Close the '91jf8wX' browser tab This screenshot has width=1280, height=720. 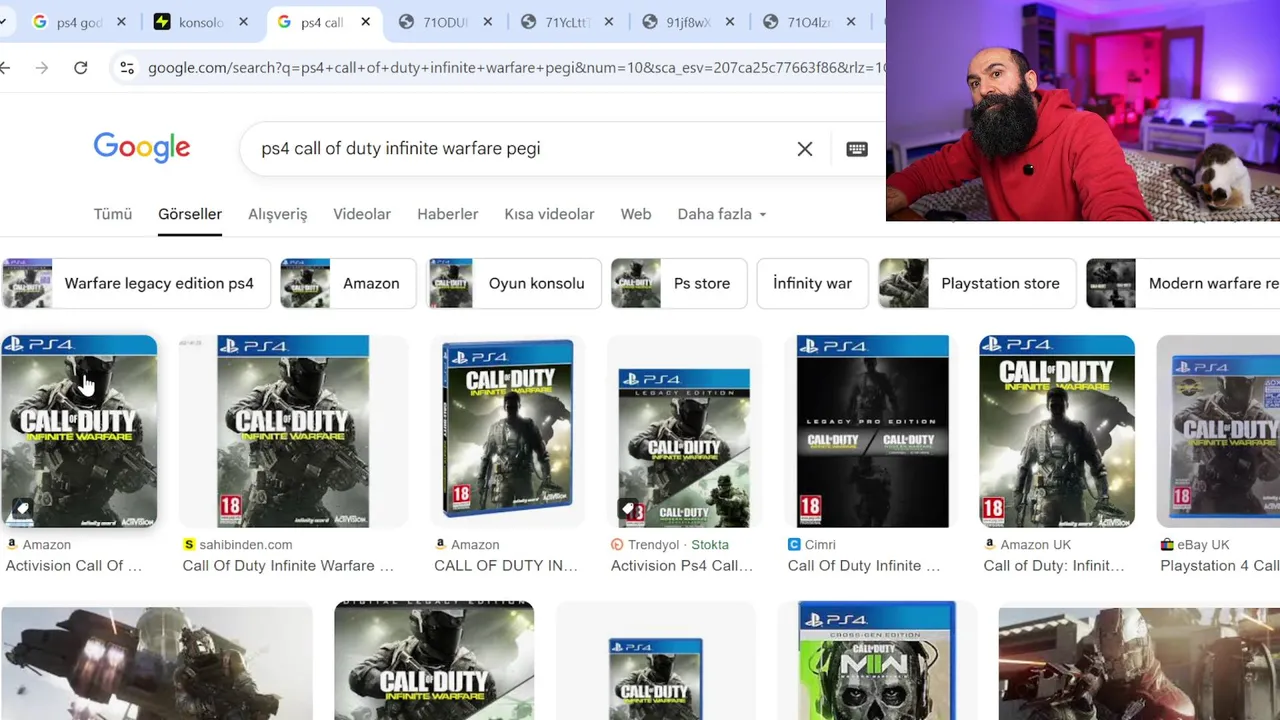(x=731, y=22)
